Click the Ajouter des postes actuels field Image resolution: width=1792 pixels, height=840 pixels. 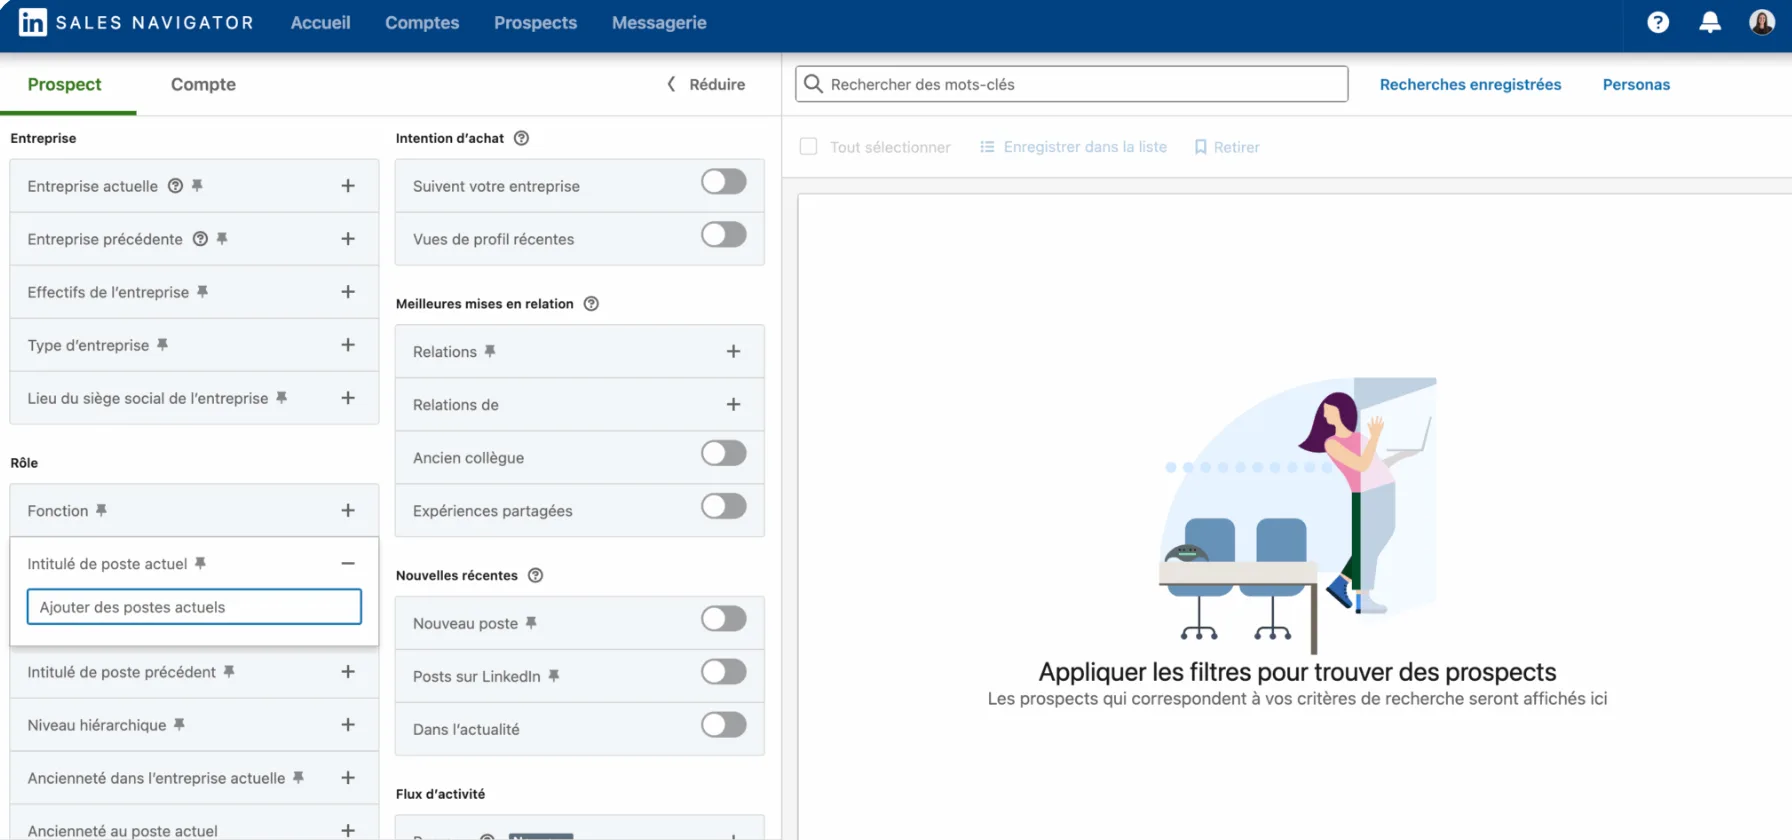pos(194,607)
